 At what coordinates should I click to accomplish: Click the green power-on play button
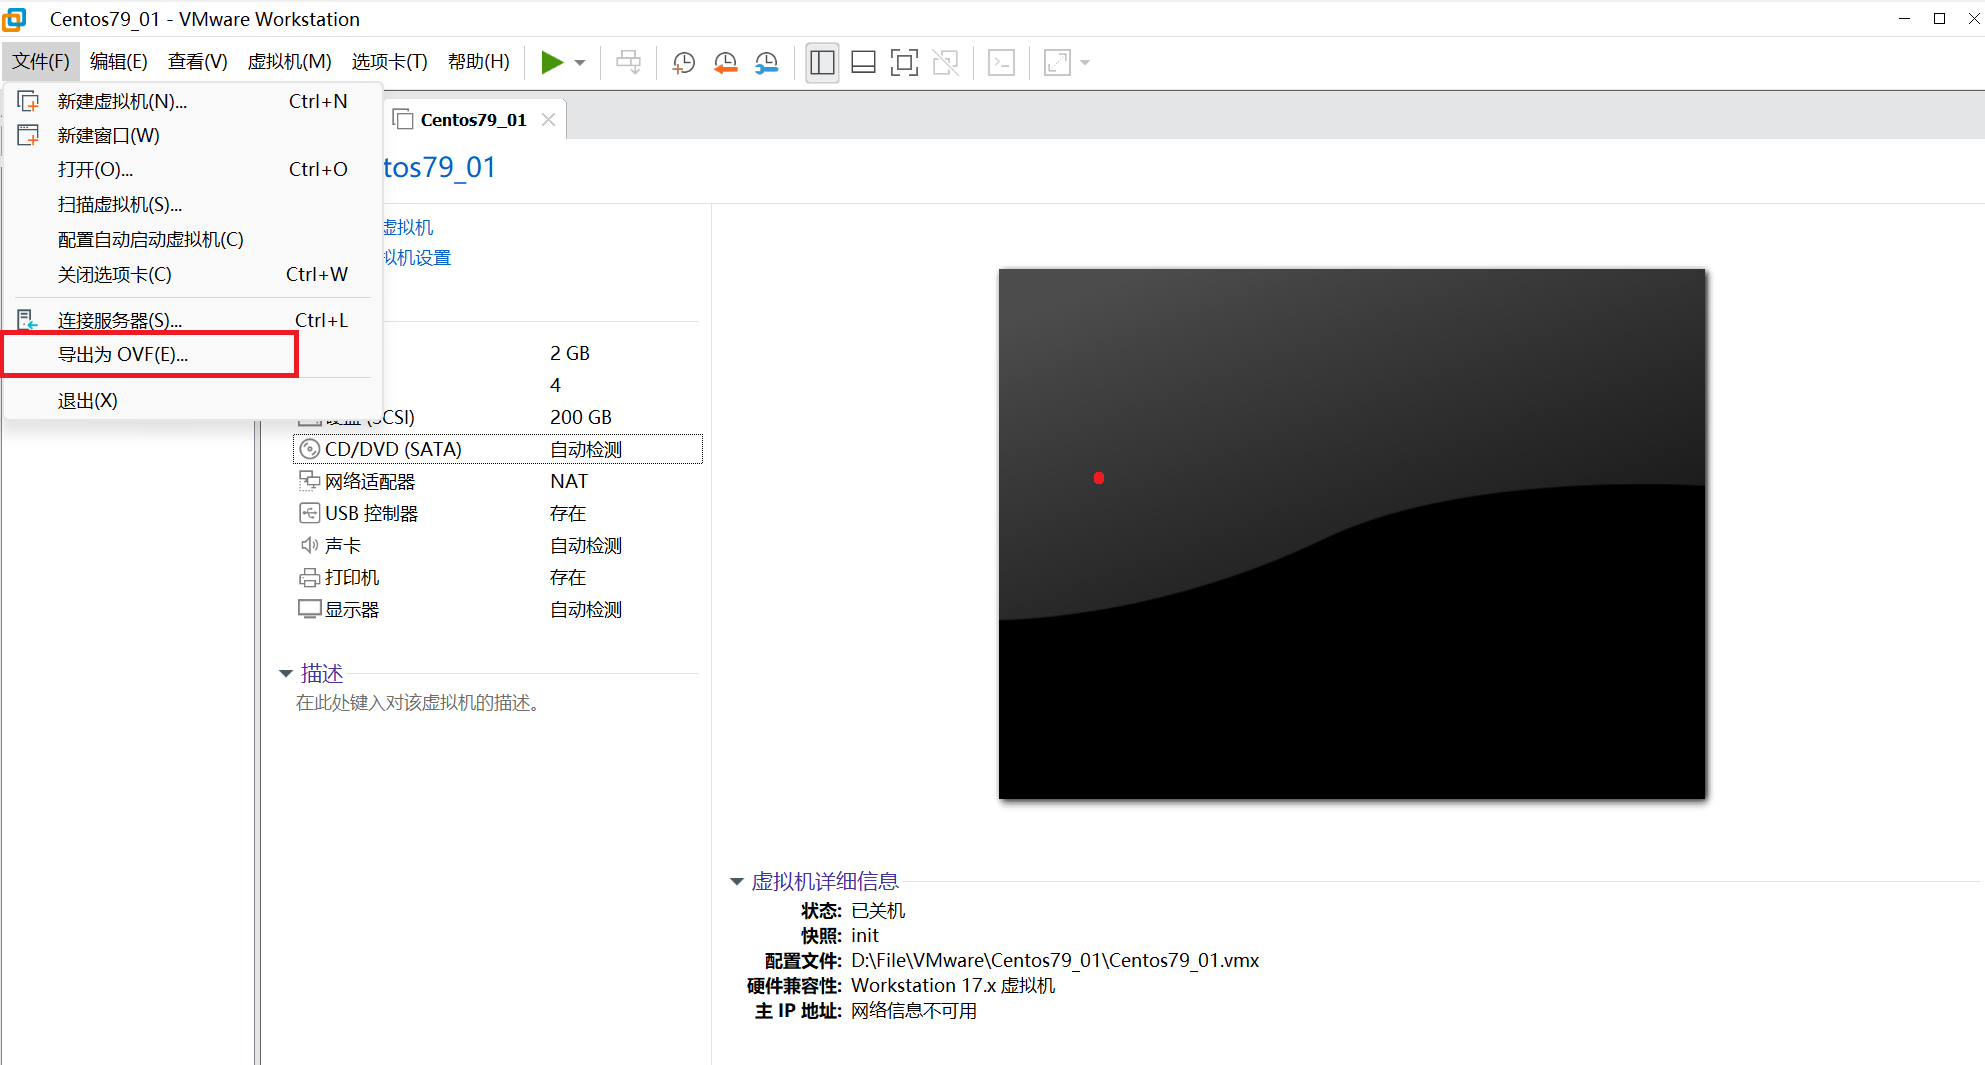coord(552,62)
